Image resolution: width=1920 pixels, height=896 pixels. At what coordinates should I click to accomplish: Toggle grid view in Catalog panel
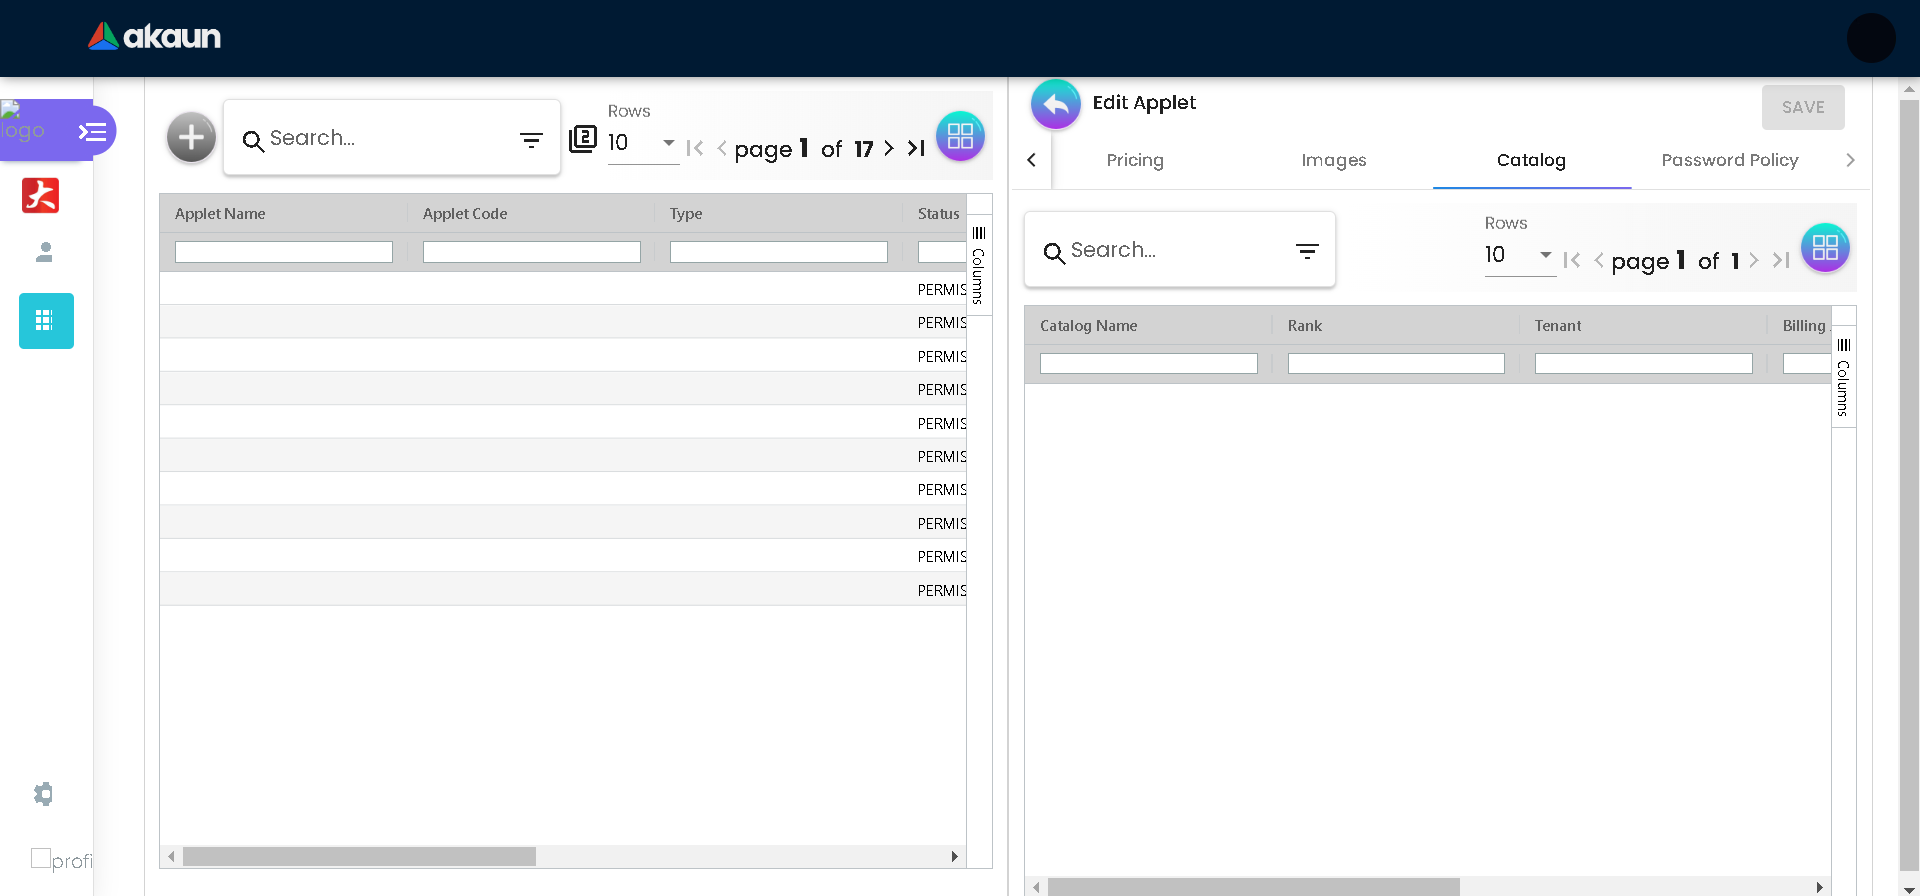[1825, 248]
